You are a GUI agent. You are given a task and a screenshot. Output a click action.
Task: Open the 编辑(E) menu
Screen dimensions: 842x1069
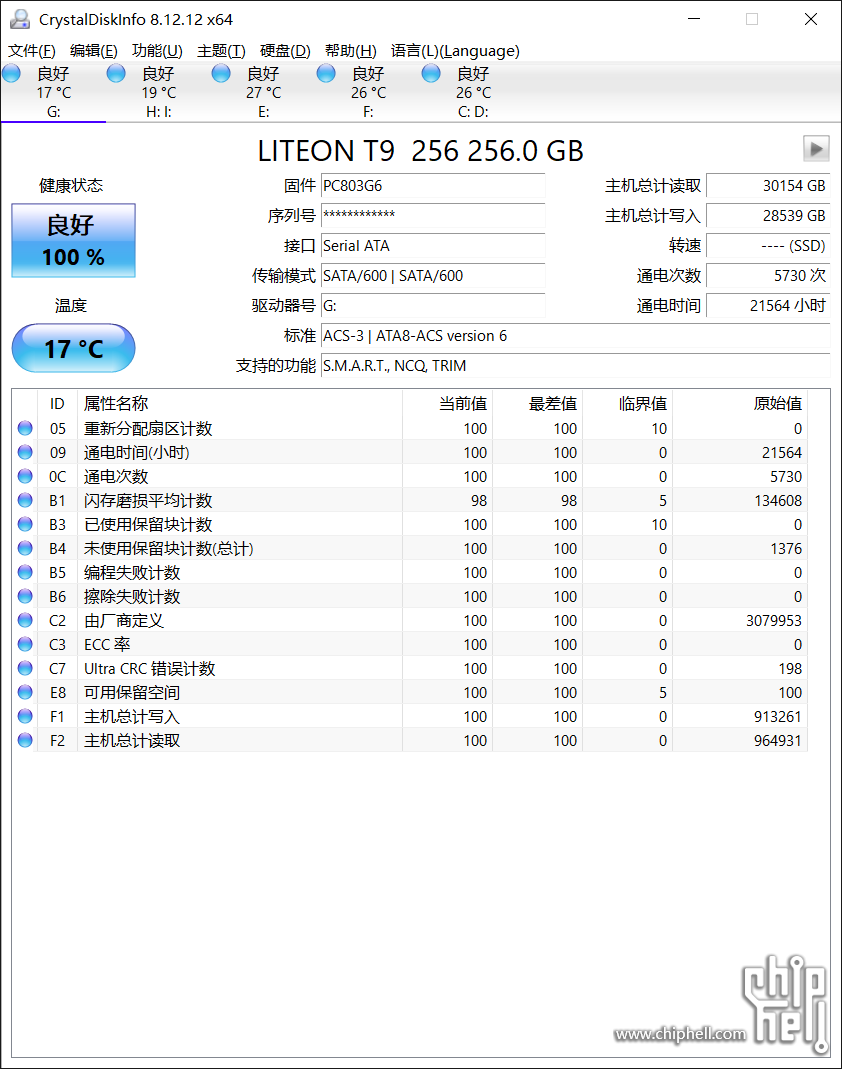coord(93,51)
